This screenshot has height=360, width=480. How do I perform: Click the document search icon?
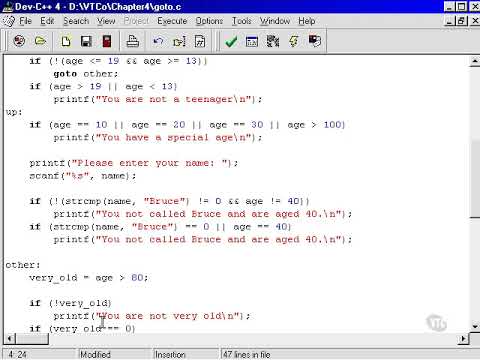coord(200,41)
